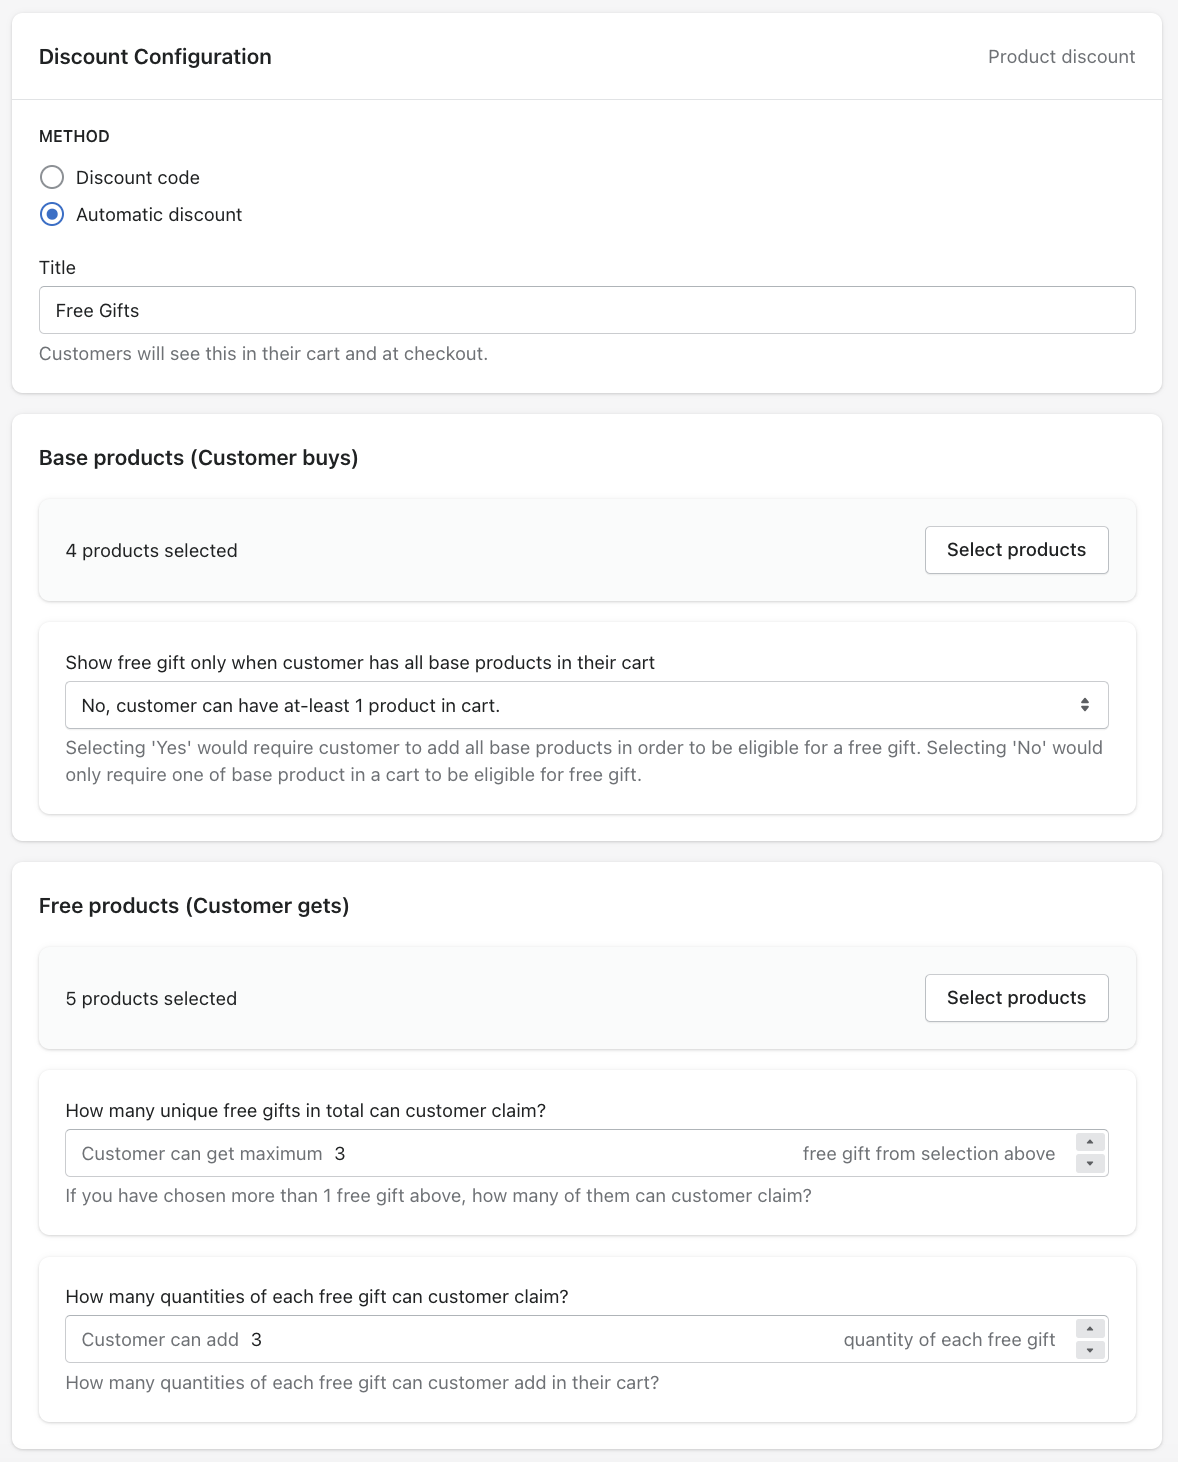
Task: Click the Title field containing Free Gifts
Action: 587,311
